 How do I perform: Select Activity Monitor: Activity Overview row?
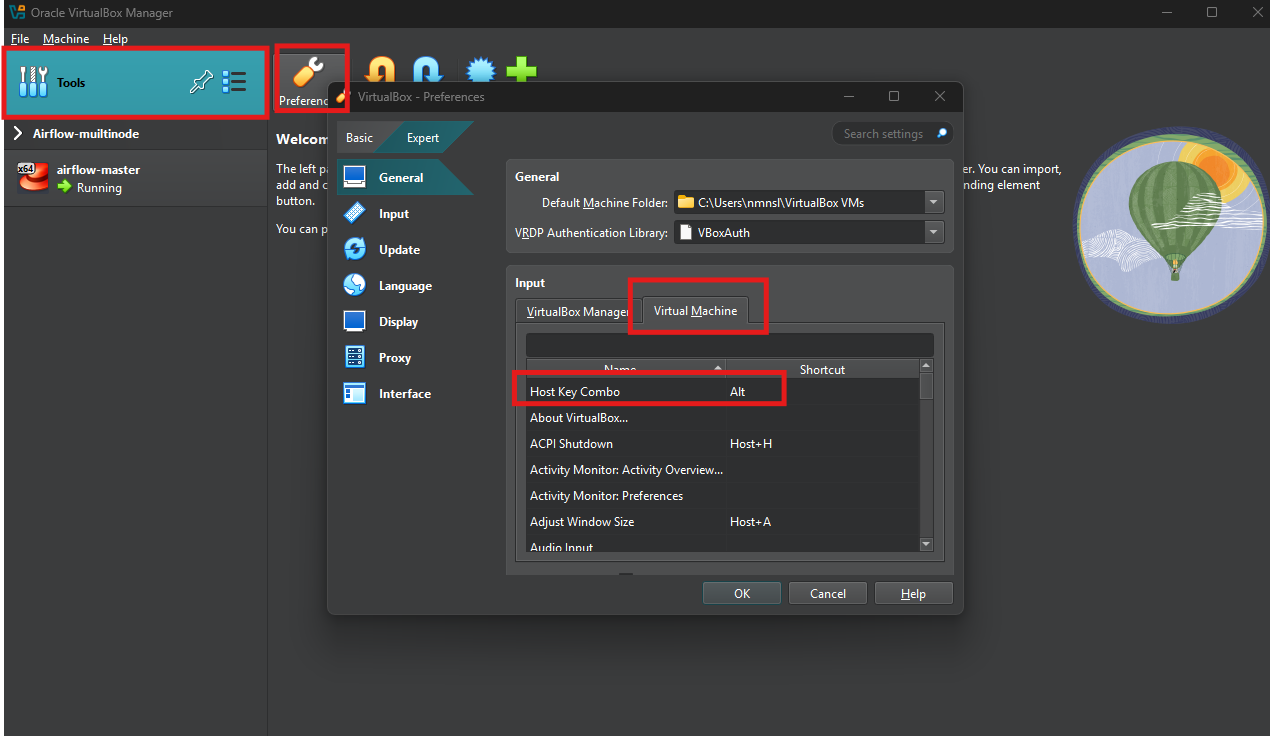[722, 469]
